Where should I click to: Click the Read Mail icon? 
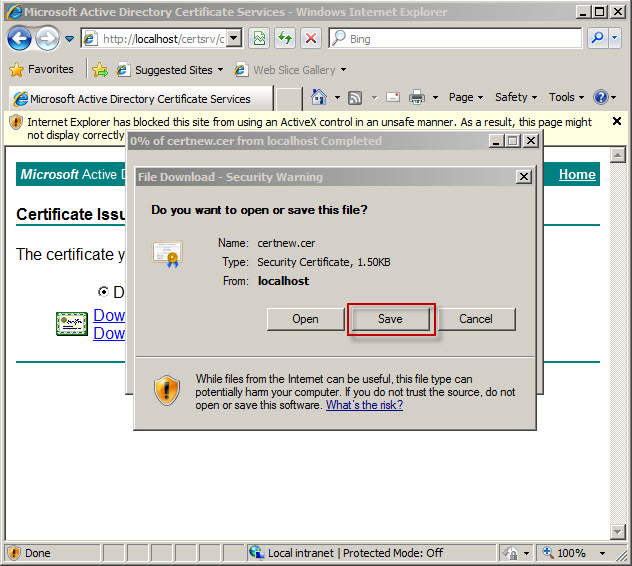[x=393, y=97]
